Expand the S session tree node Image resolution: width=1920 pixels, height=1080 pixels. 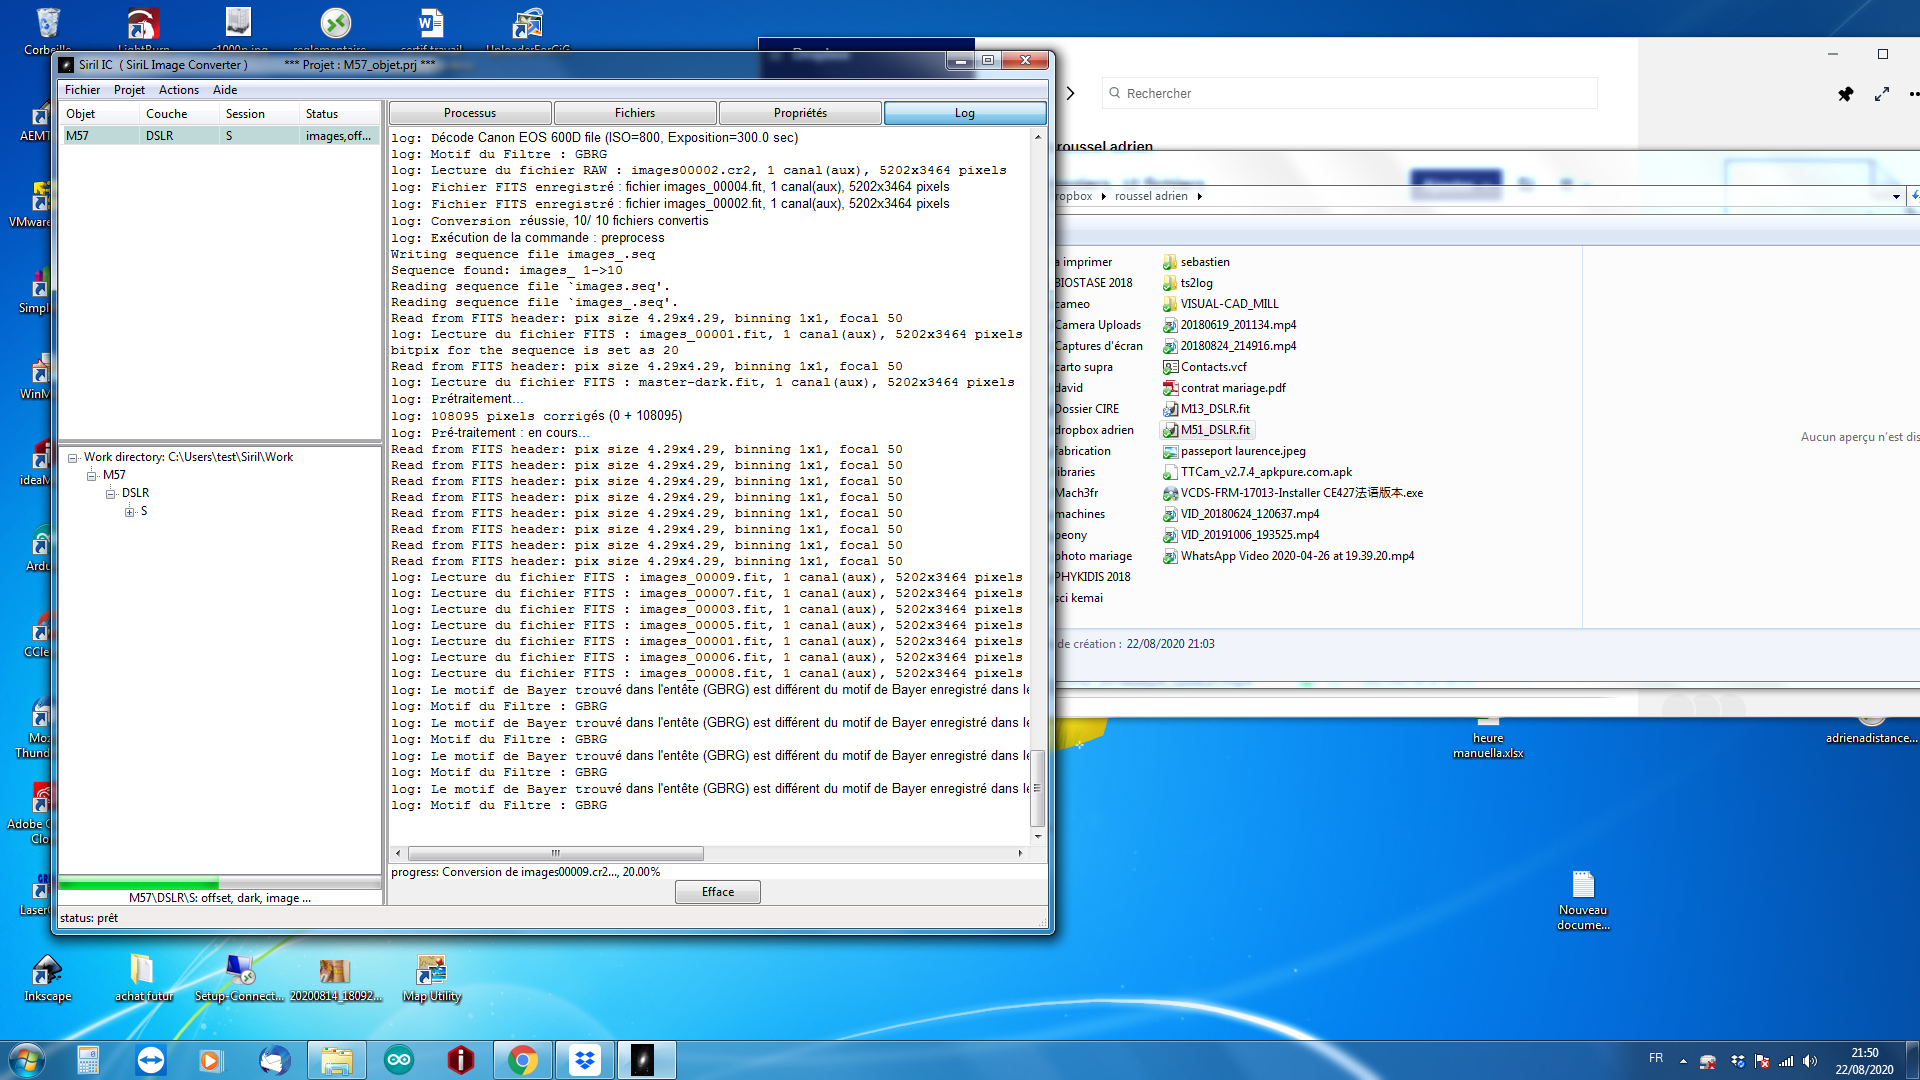[x=130, y=512]
